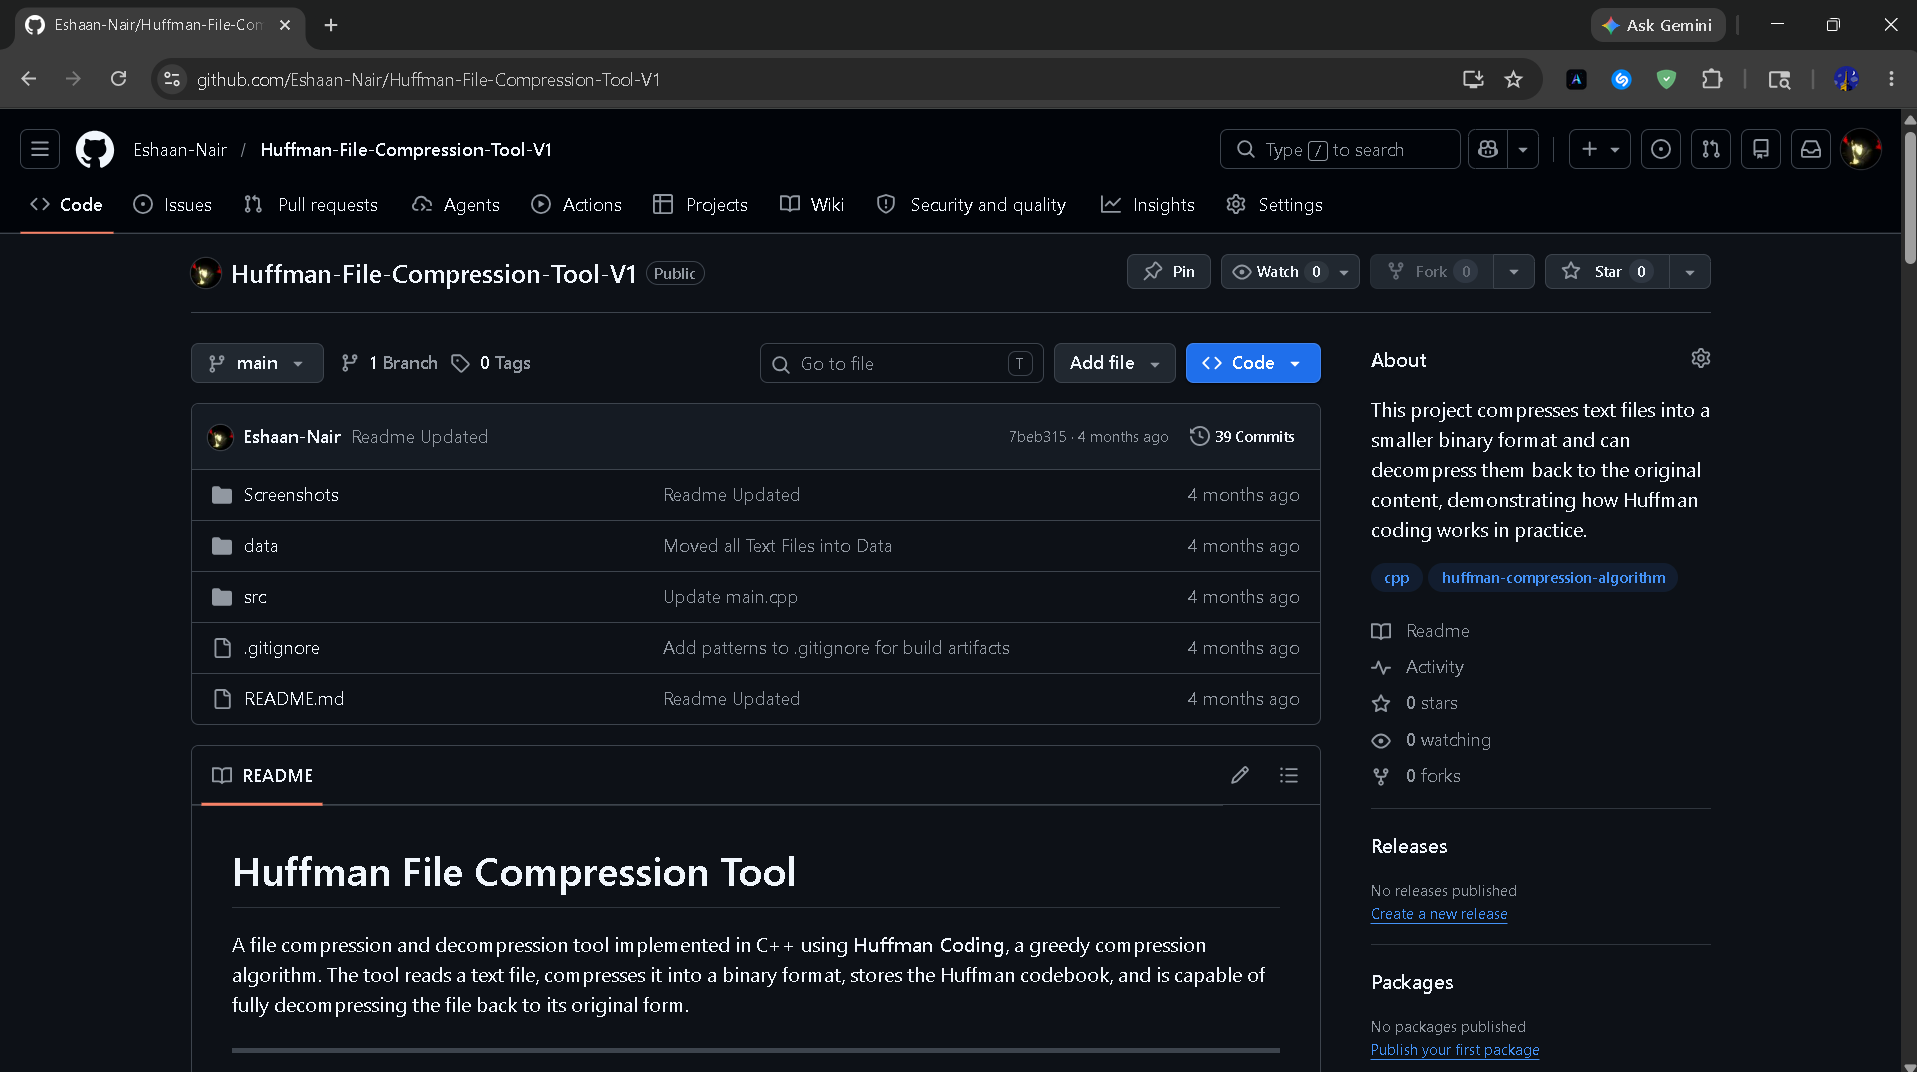
Task: Open Copilot chat icon in header
Action: 1488,149
